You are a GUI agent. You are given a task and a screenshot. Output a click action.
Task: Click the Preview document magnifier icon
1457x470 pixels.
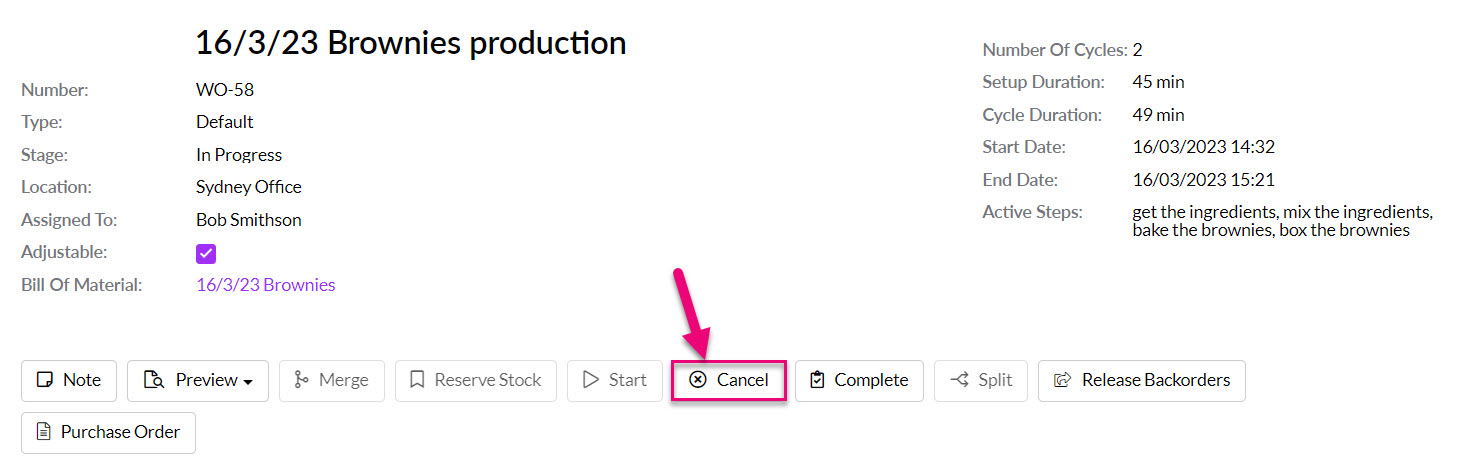154,380
